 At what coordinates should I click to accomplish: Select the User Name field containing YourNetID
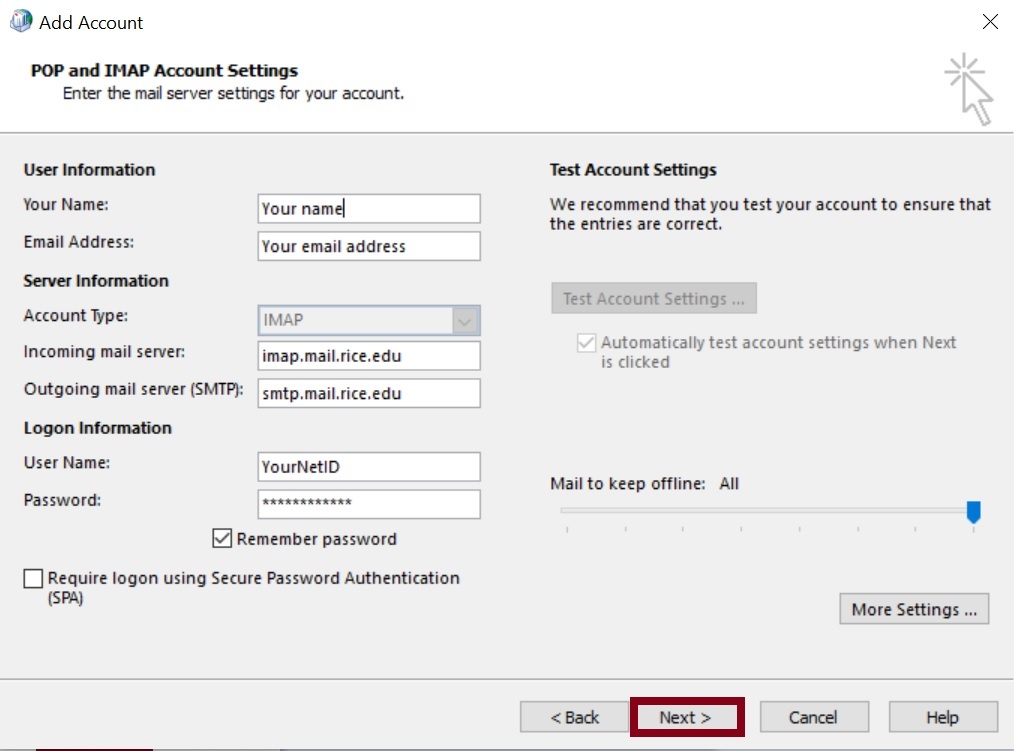368,466
